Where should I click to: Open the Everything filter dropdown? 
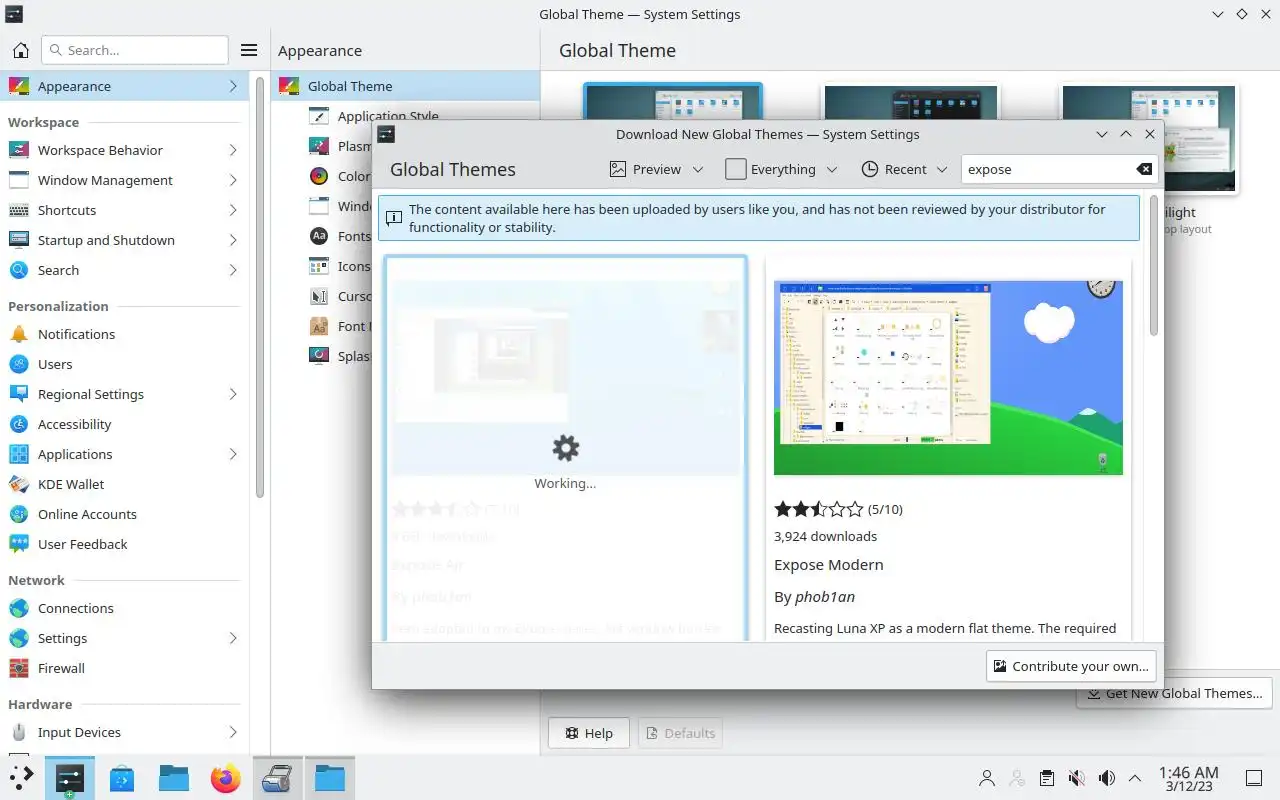(781, 169)
